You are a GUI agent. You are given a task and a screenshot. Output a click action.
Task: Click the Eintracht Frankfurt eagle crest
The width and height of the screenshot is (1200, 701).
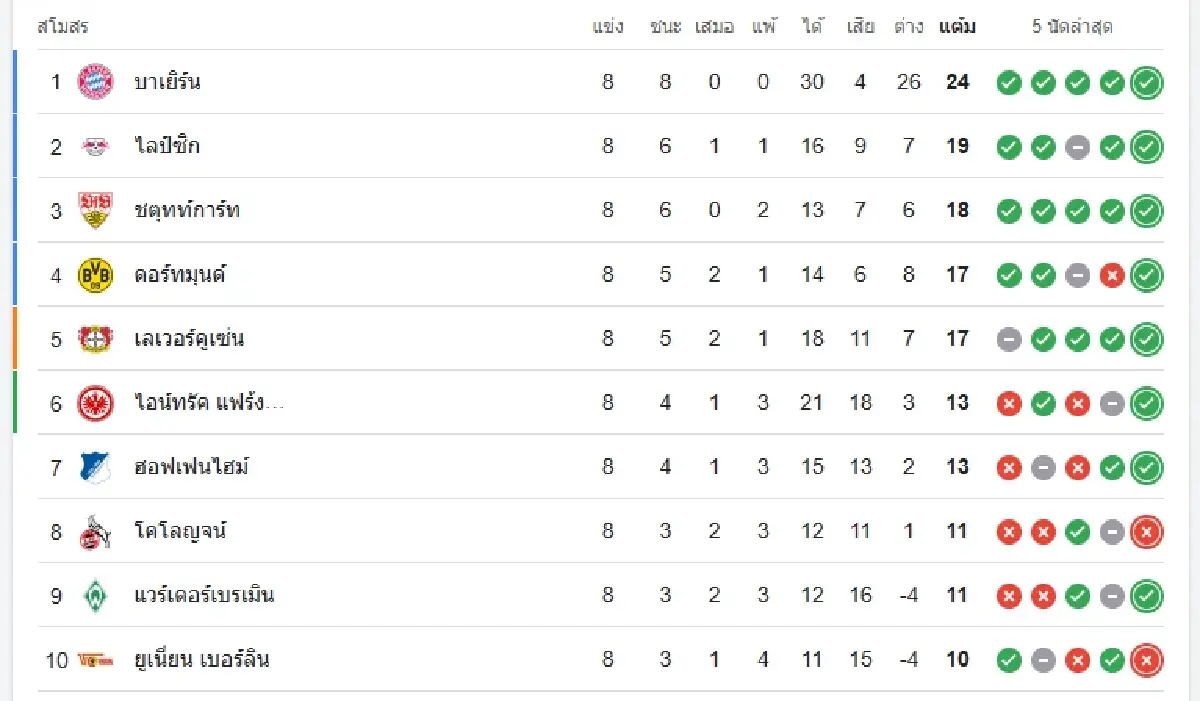[x=96, y=403]
